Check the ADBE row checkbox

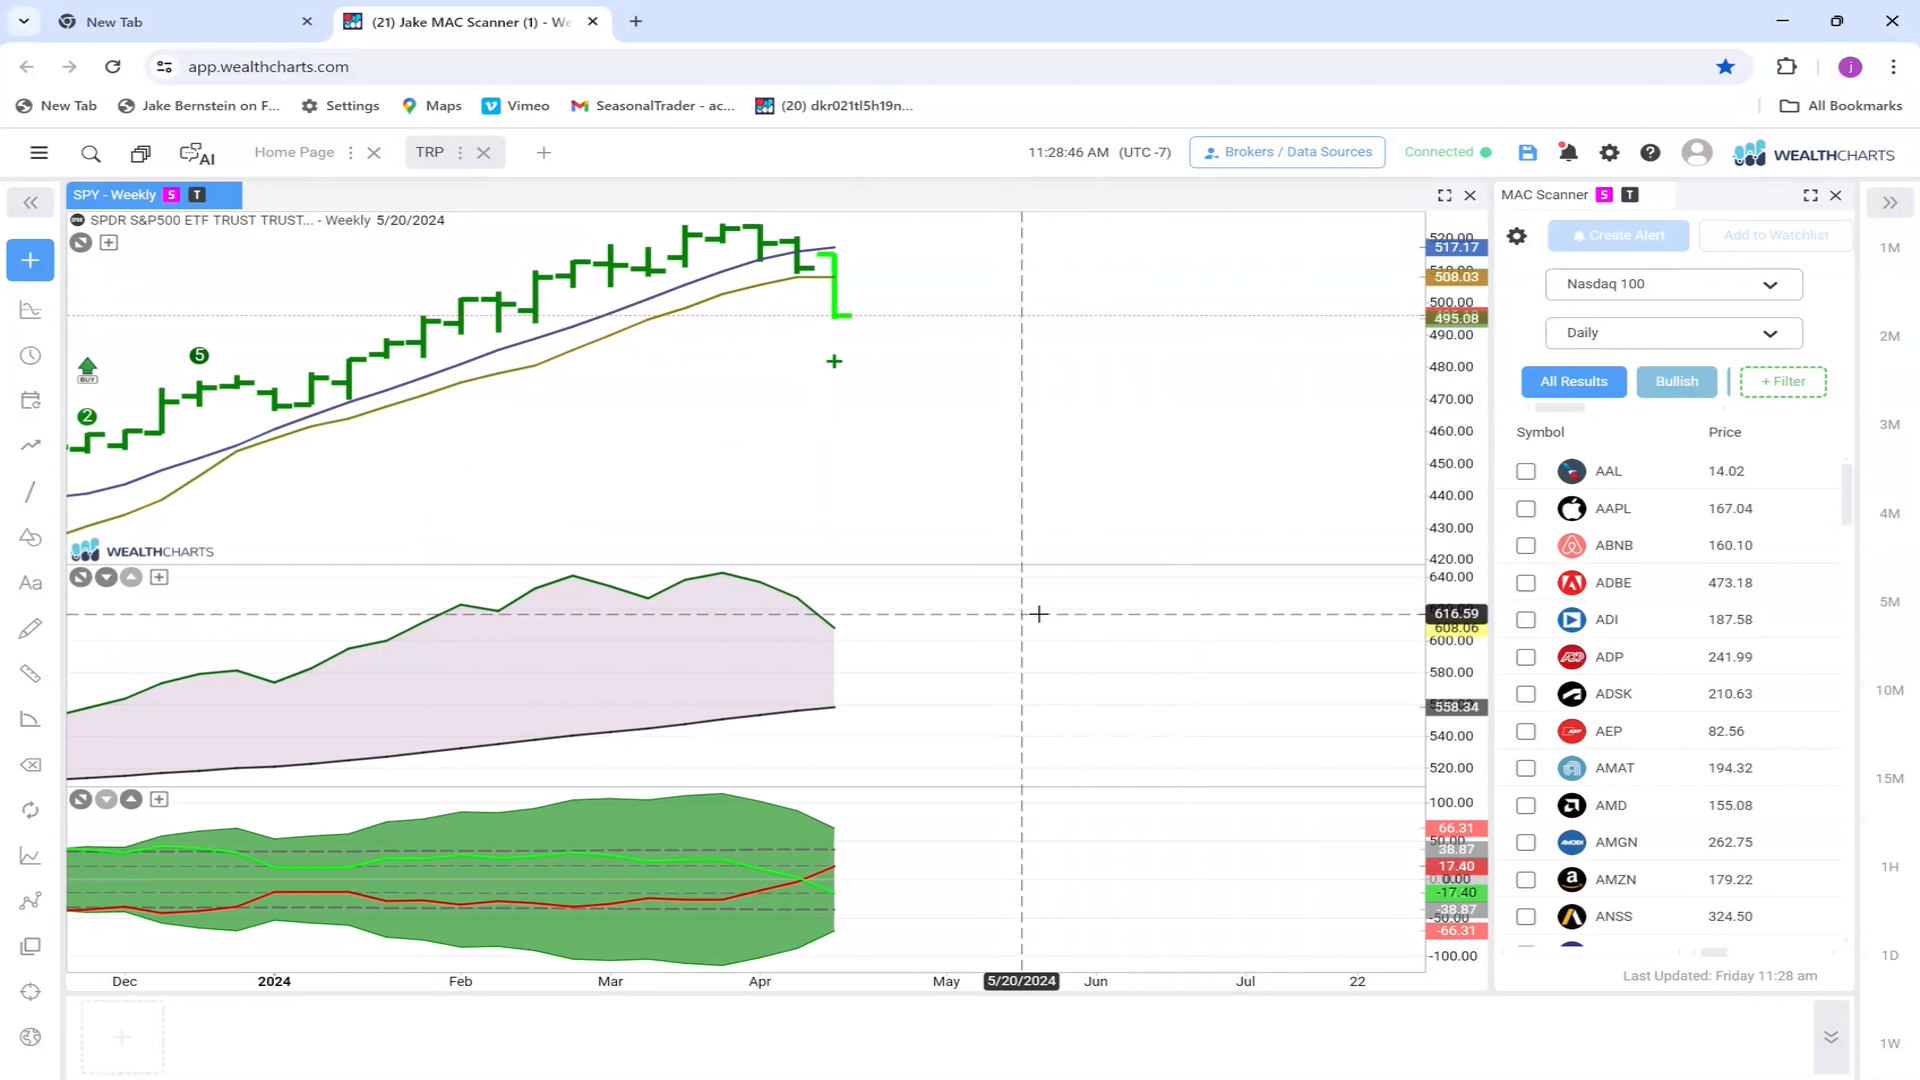1526,583
